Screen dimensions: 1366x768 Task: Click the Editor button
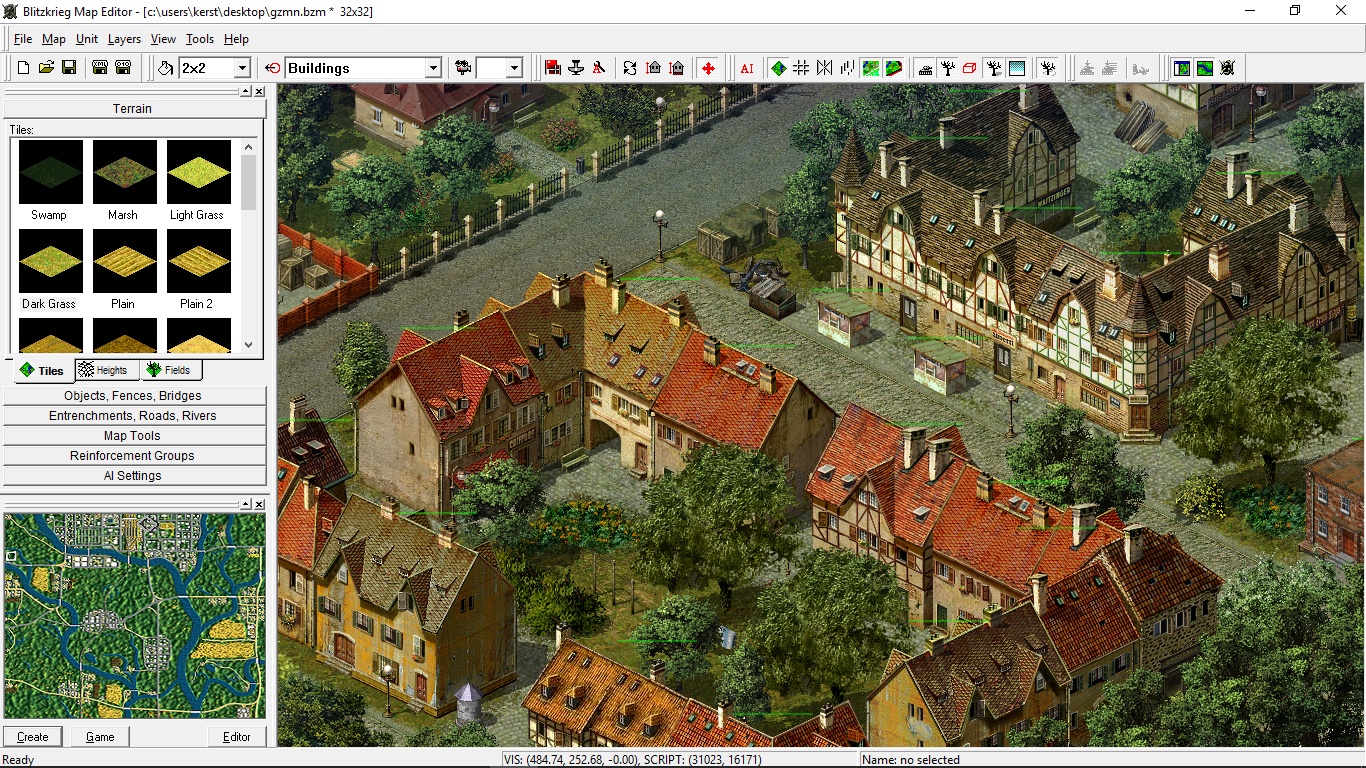237,737
